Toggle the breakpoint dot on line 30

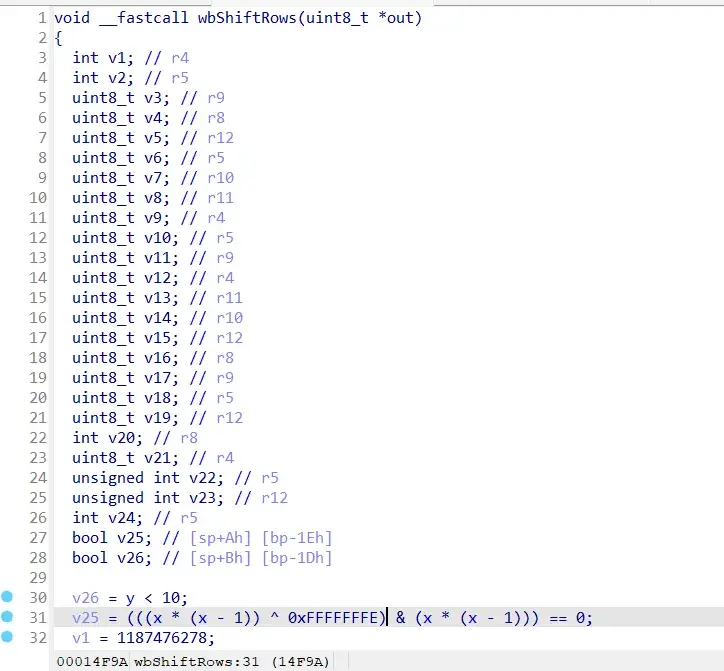click(x=7, y=597)
